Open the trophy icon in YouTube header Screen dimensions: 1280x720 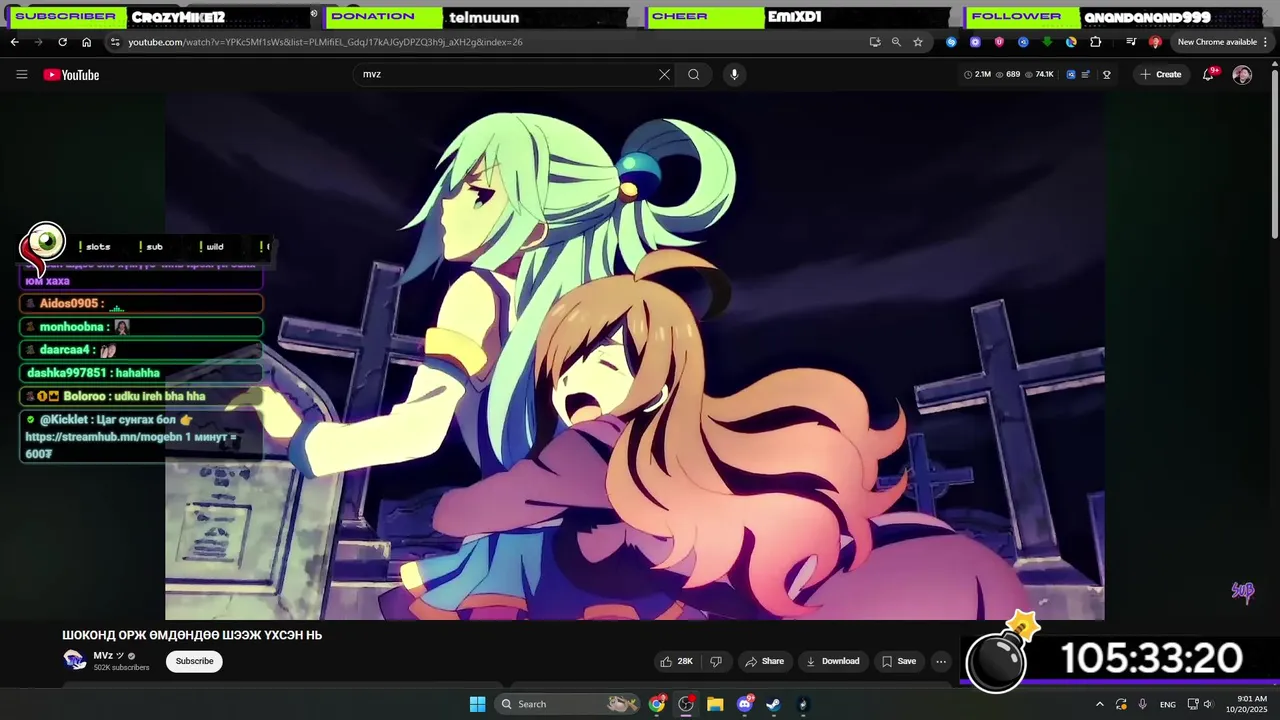[x=1106, y=74]
